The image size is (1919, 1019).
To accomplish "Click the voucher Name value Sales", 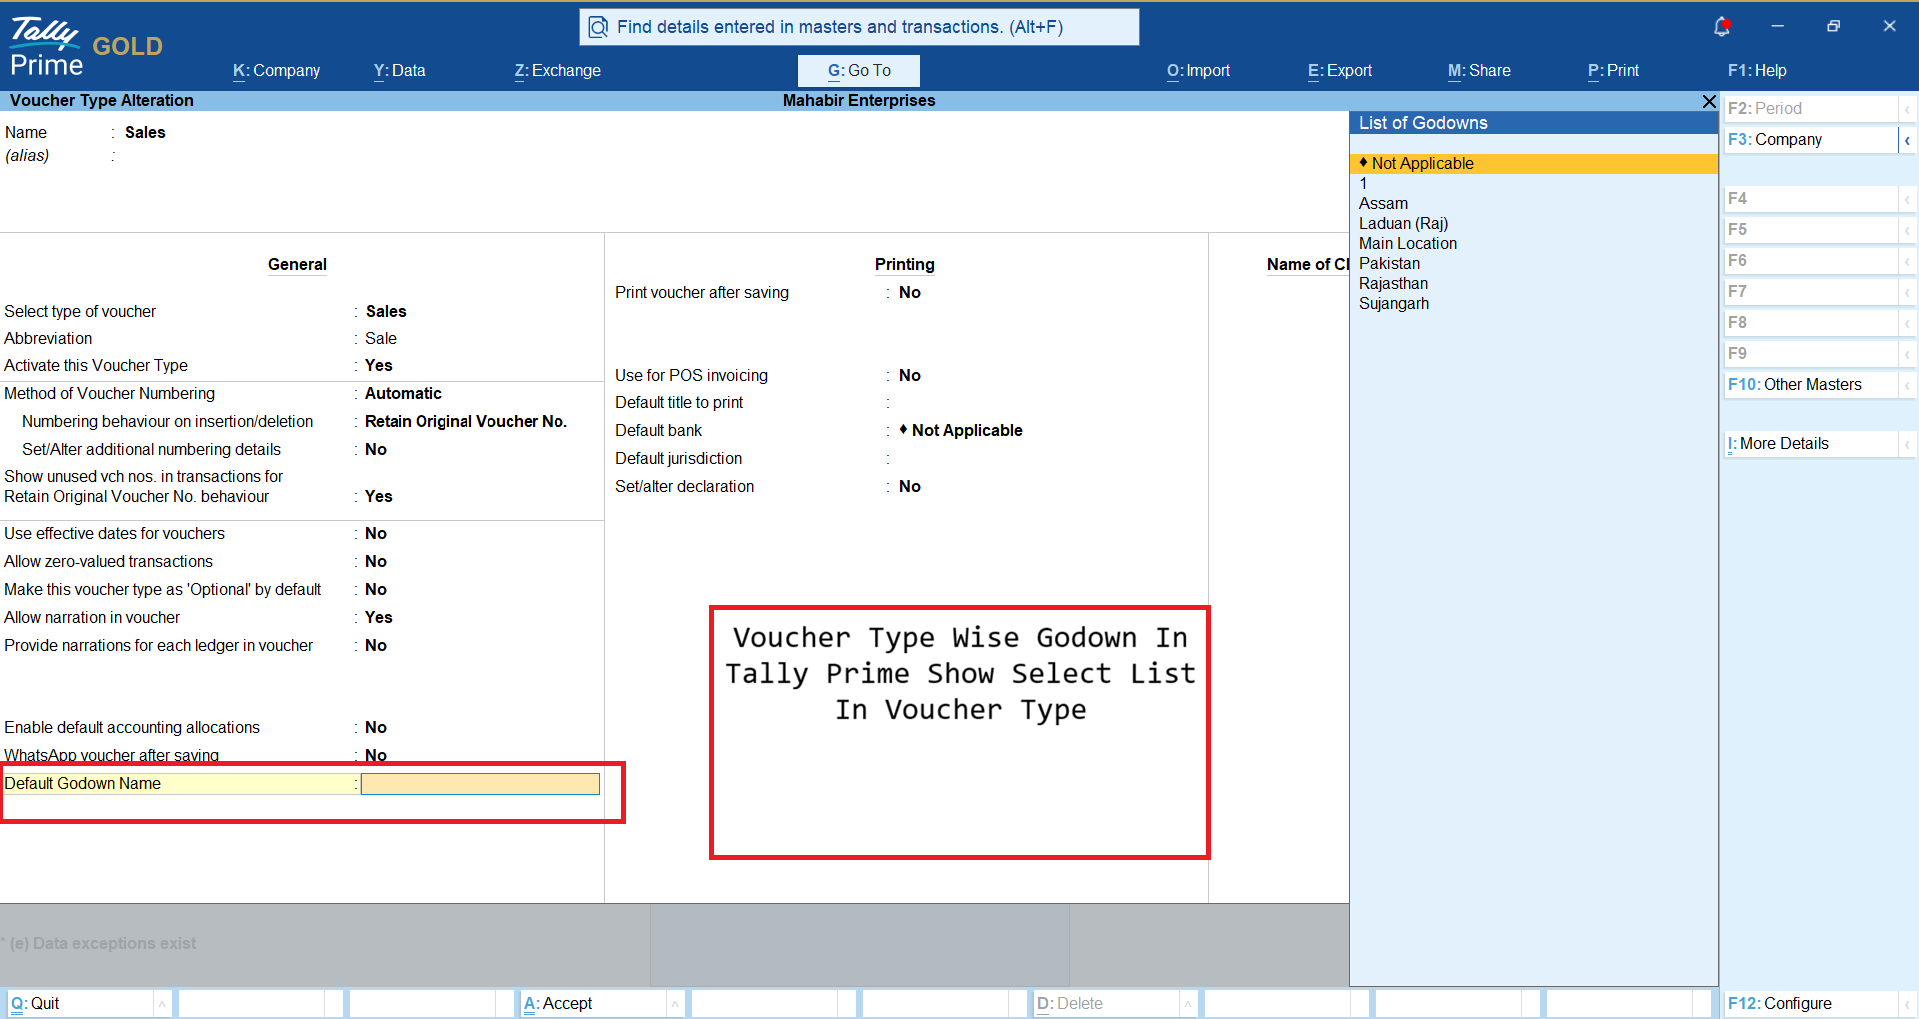I will click(x=145, y=132).
